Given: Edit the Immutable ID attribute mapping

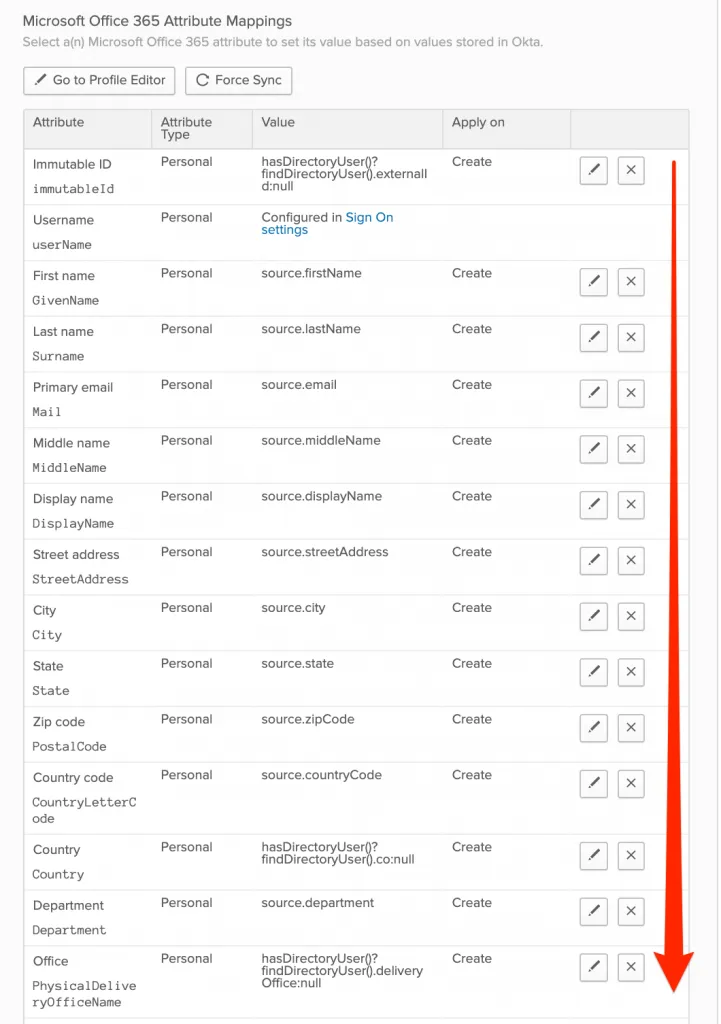Looking at the screenshot, I should [593, 171].
